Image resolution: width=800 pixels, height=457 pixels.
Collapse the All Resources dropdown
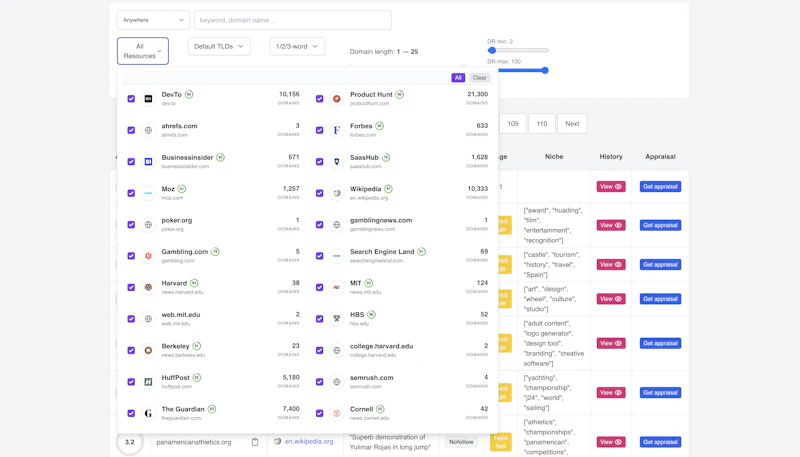click(x=143, y=51)
